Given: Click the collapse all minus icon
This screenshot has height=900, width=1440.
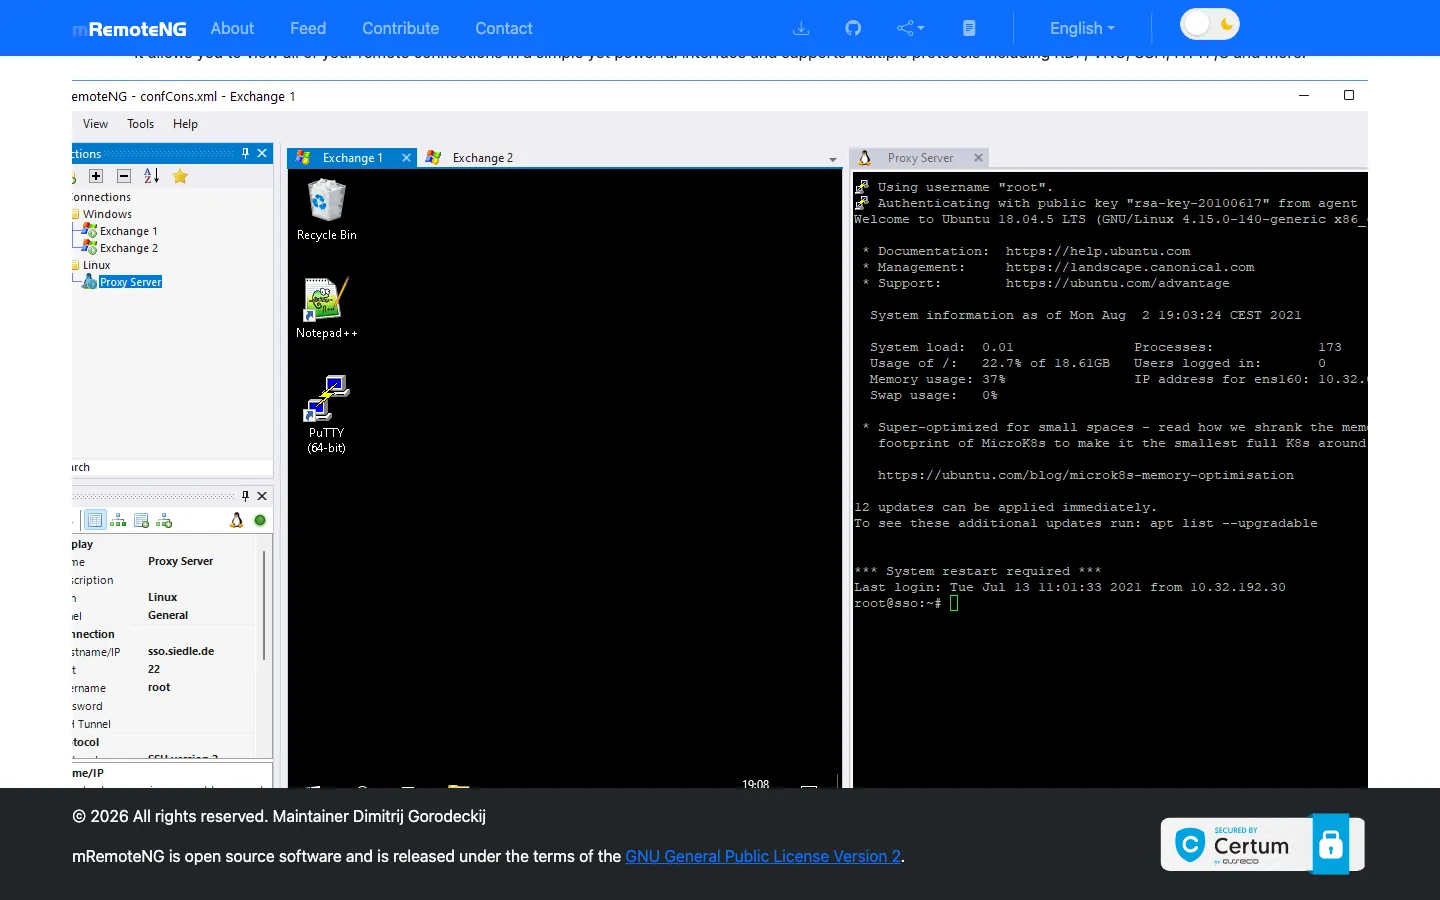Looking at the screenshot, I should coord(124,176).
